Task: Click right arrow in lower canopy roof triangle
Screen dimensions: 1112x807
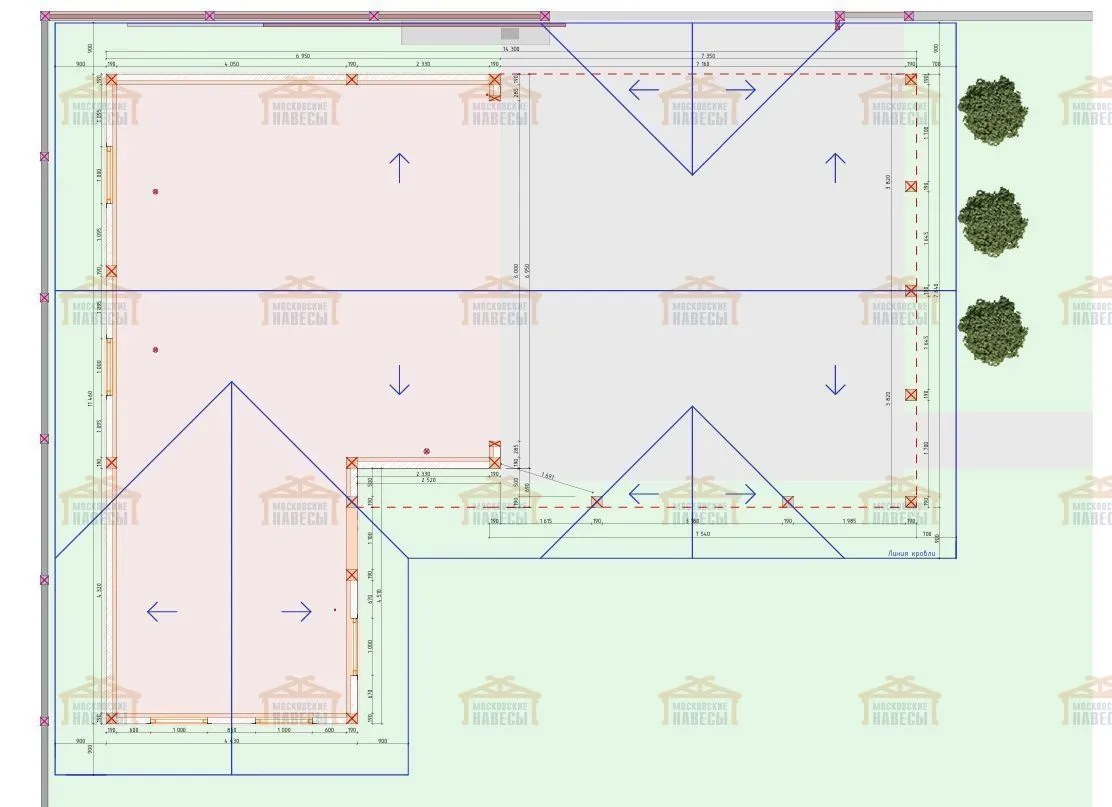Action: point(740,493)
